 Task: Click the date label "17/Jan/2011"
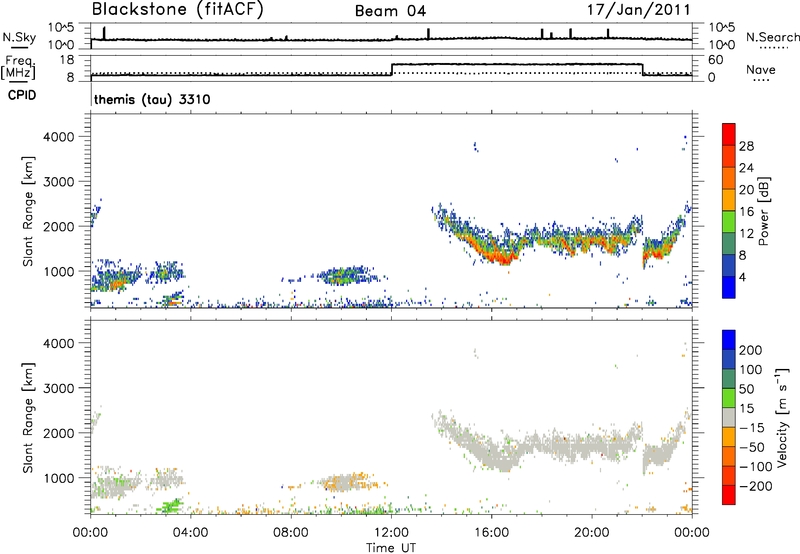[x=639, y=9]
